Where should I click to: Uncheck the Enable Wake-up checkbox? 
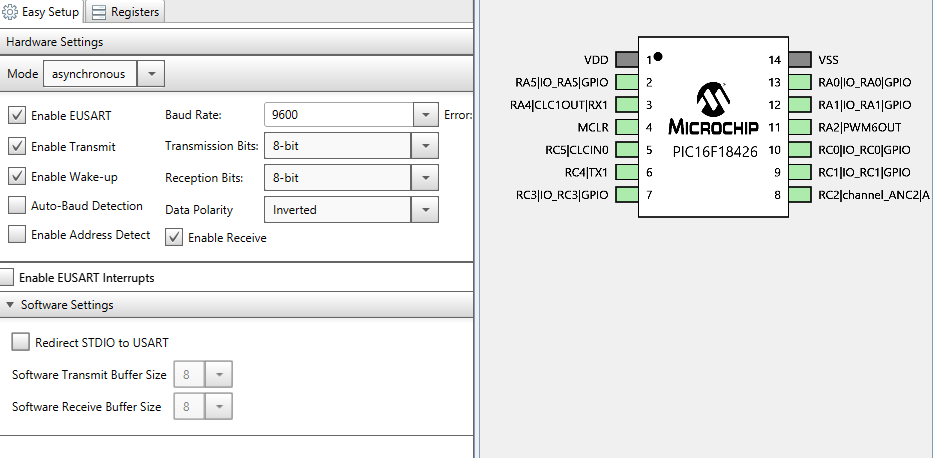(x=17, y=177)
